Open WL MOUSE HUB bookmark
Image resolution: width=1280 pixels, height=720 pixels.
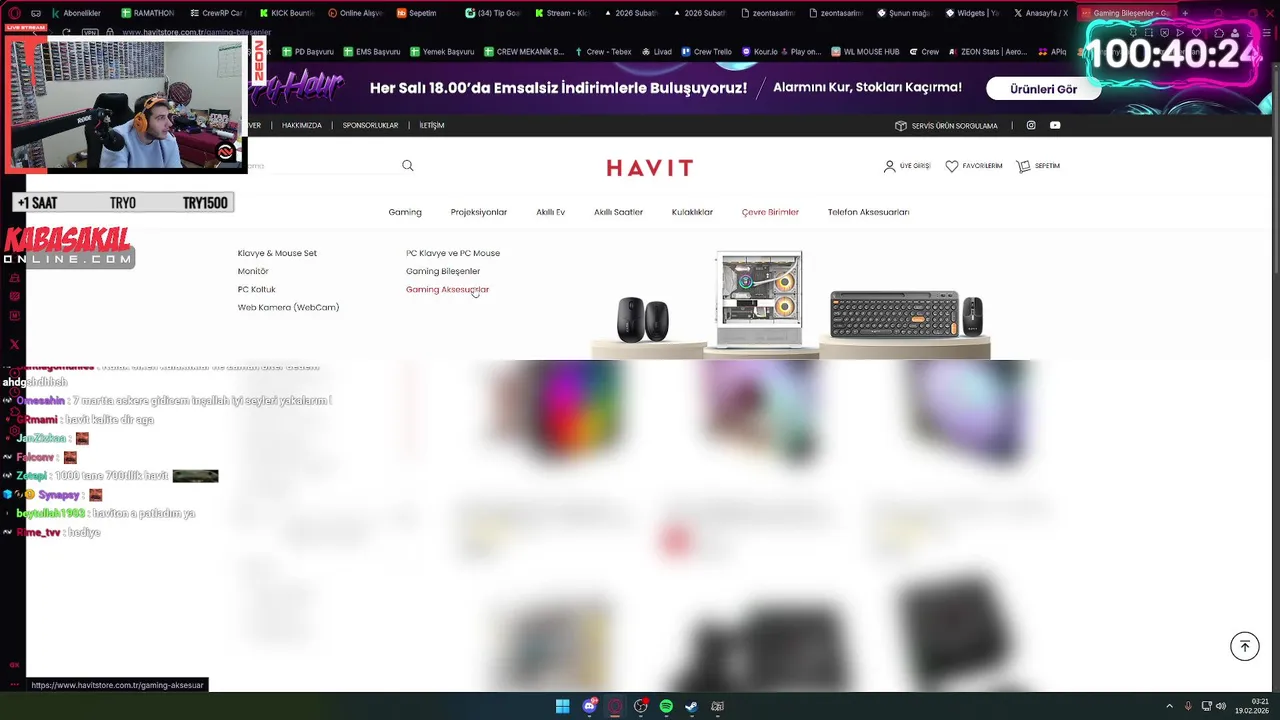pos(864,51)
